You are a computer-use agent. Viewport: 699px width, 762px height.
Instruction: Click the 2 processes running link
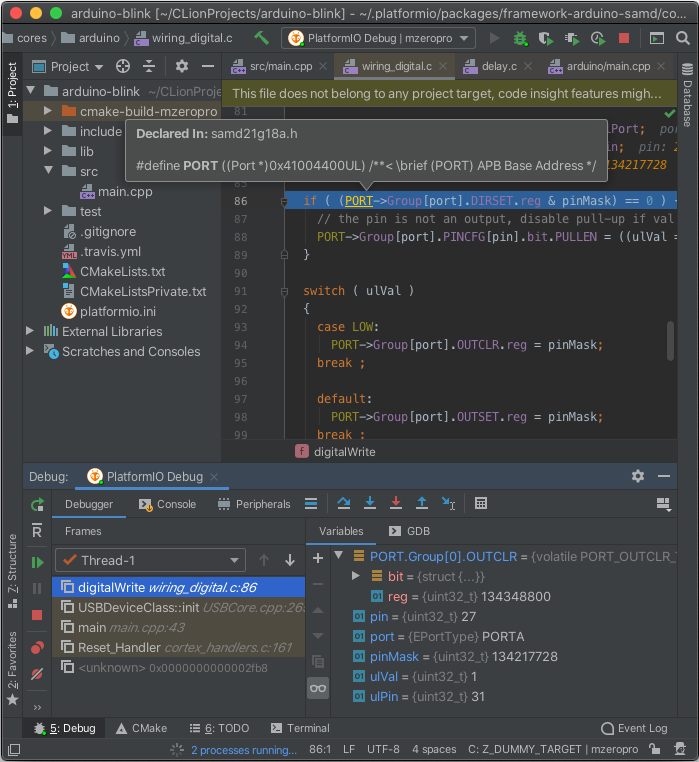[244, 750]
